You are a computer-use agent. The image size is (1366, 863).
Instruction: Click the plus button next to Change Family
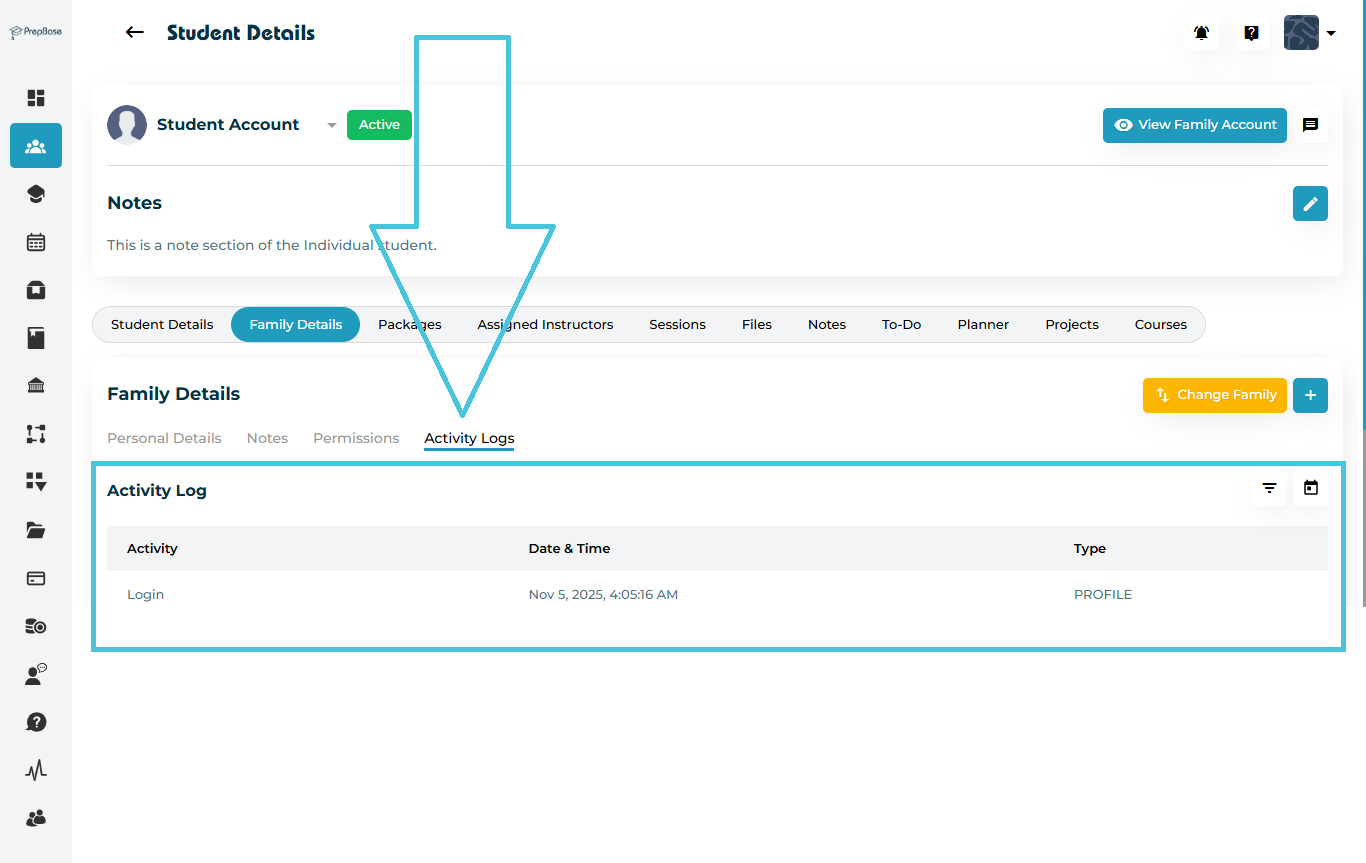click(1310, 395)
